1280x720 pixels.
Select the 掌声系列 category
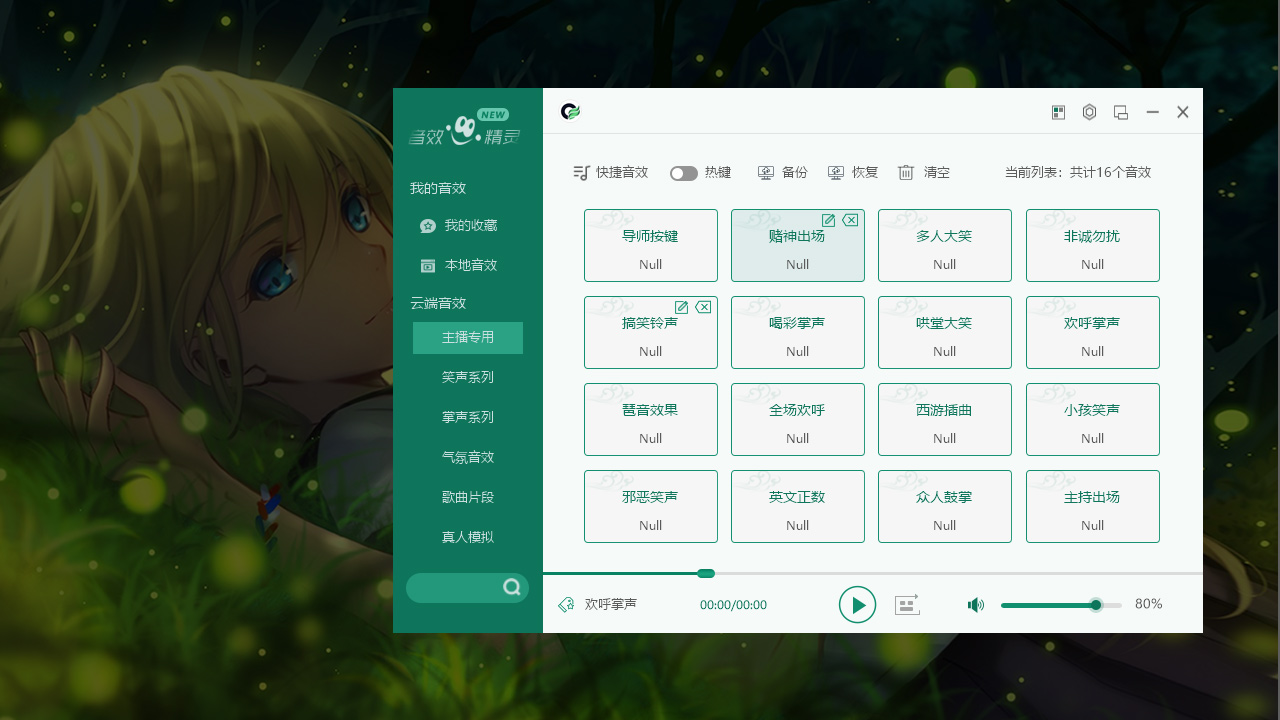pos(468,417)
